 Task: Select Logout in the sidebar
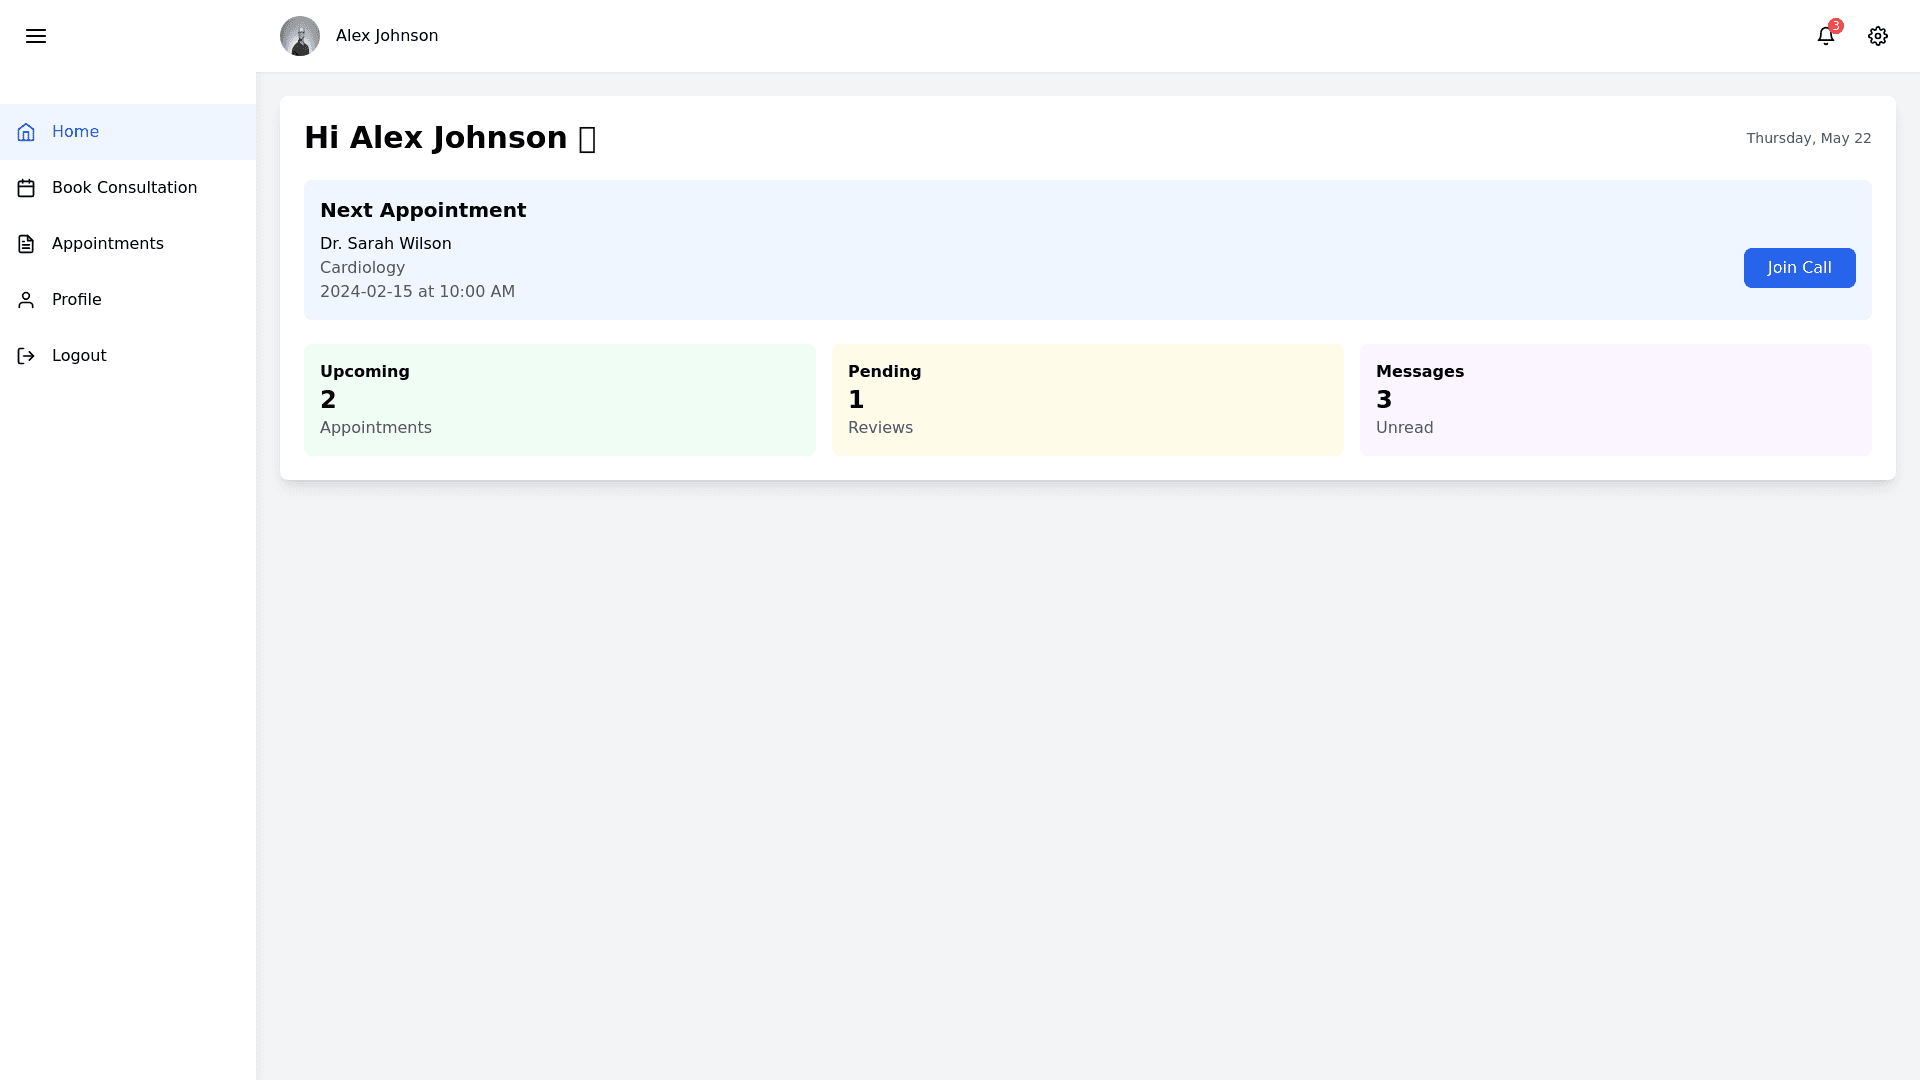click(79, 356)
